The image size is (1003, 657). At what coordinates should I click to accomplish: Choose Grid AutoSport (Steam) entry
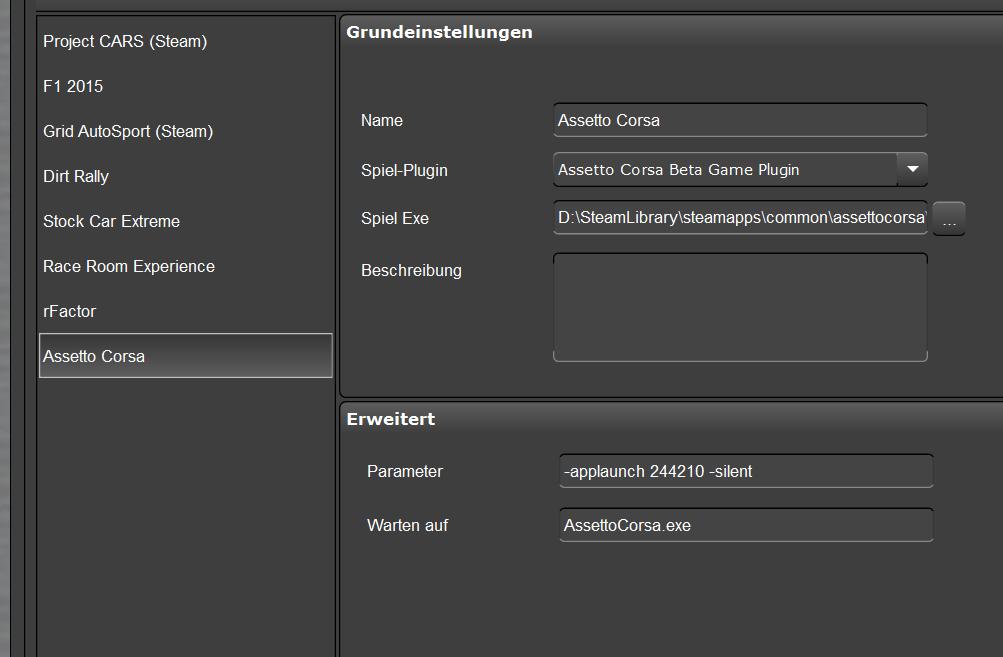(x=186, y=131)
